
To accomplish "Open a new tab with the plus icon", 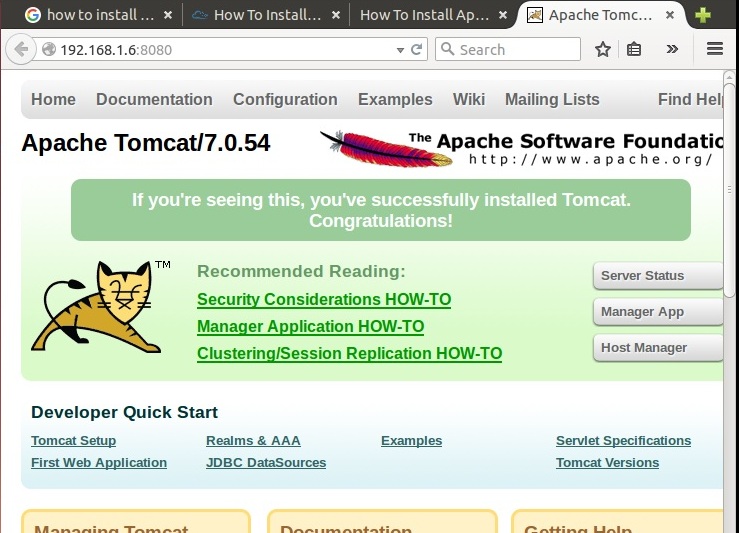I will pos(702,15).
